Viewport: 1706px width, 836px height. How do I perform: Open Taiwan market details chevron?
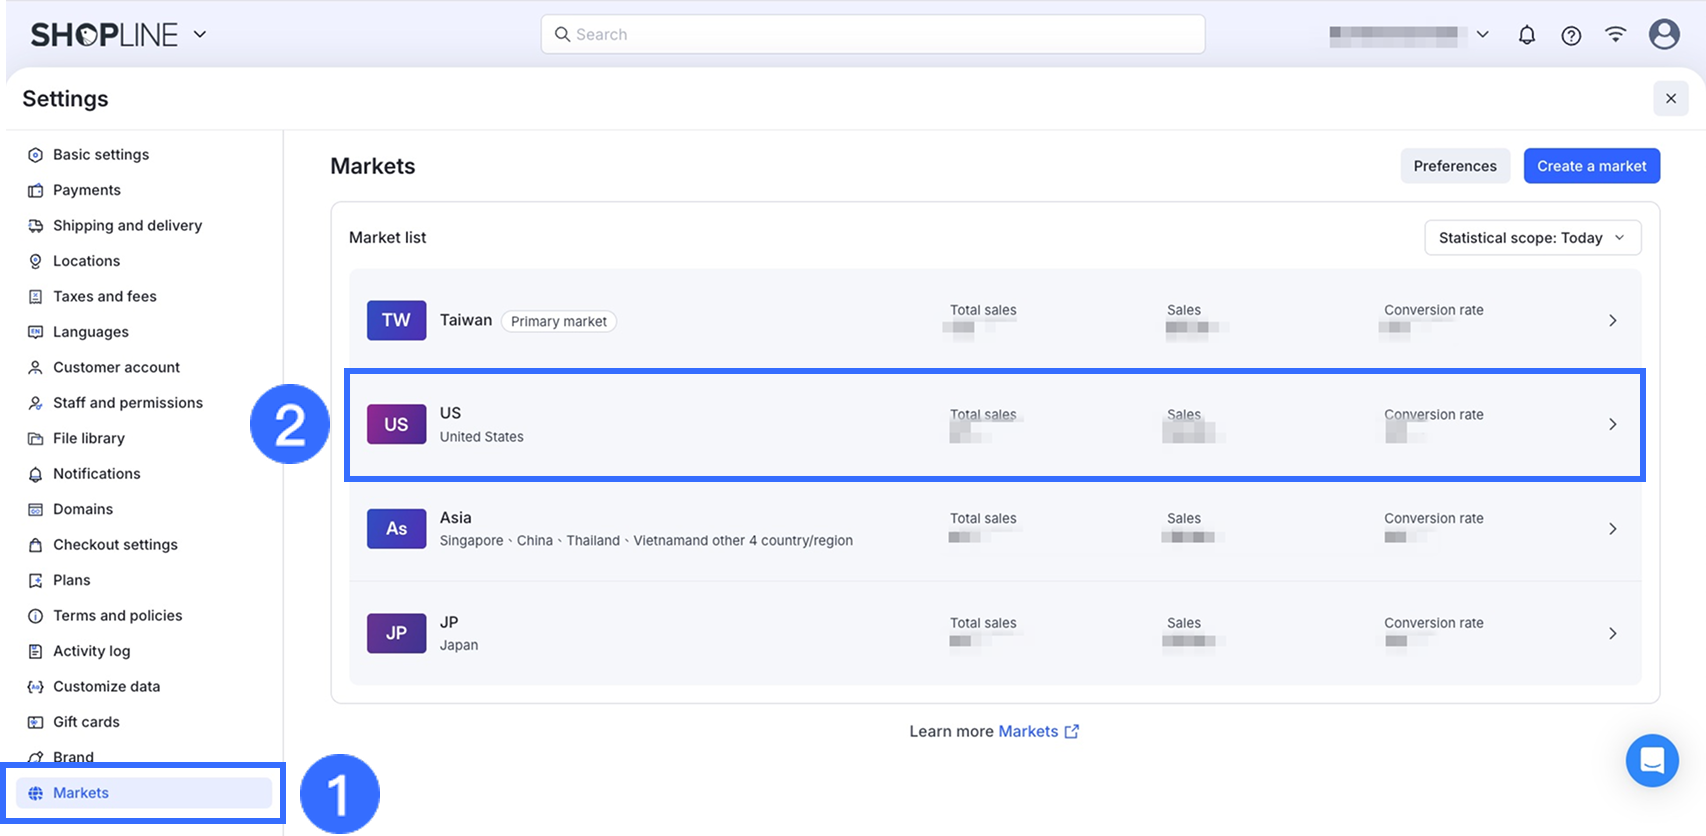click(1612, 320)
